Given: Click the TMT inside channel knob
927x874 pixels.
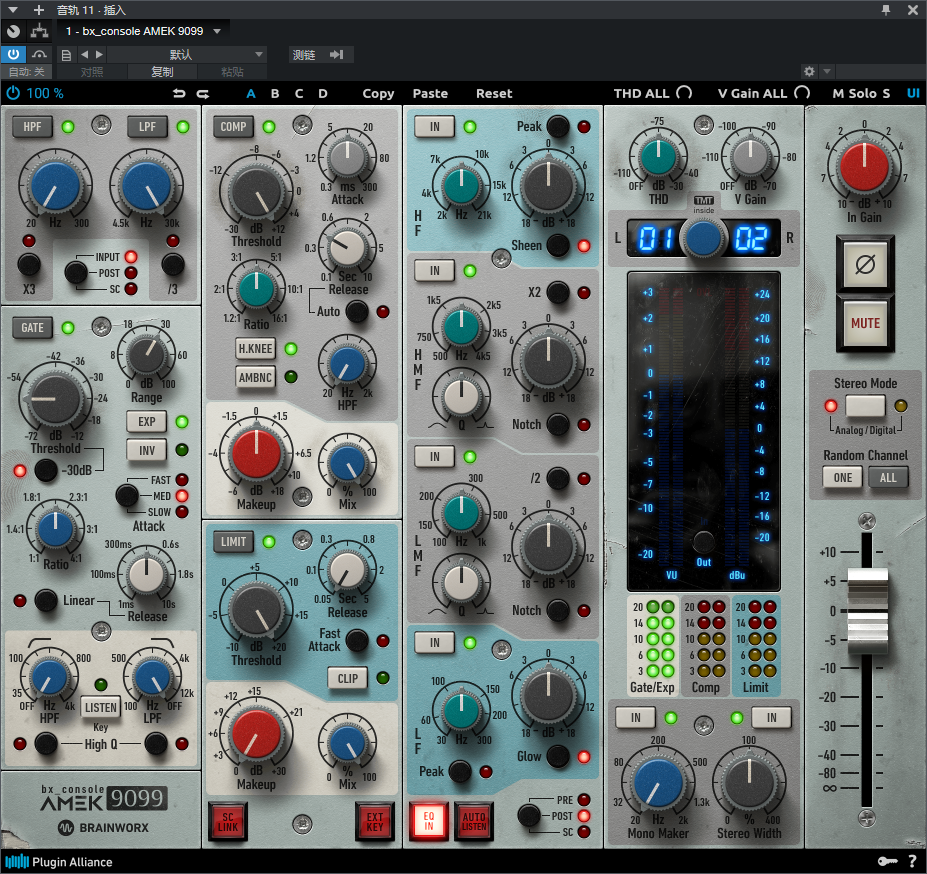Looking at the screenshot, I should (x=704, y=238).
